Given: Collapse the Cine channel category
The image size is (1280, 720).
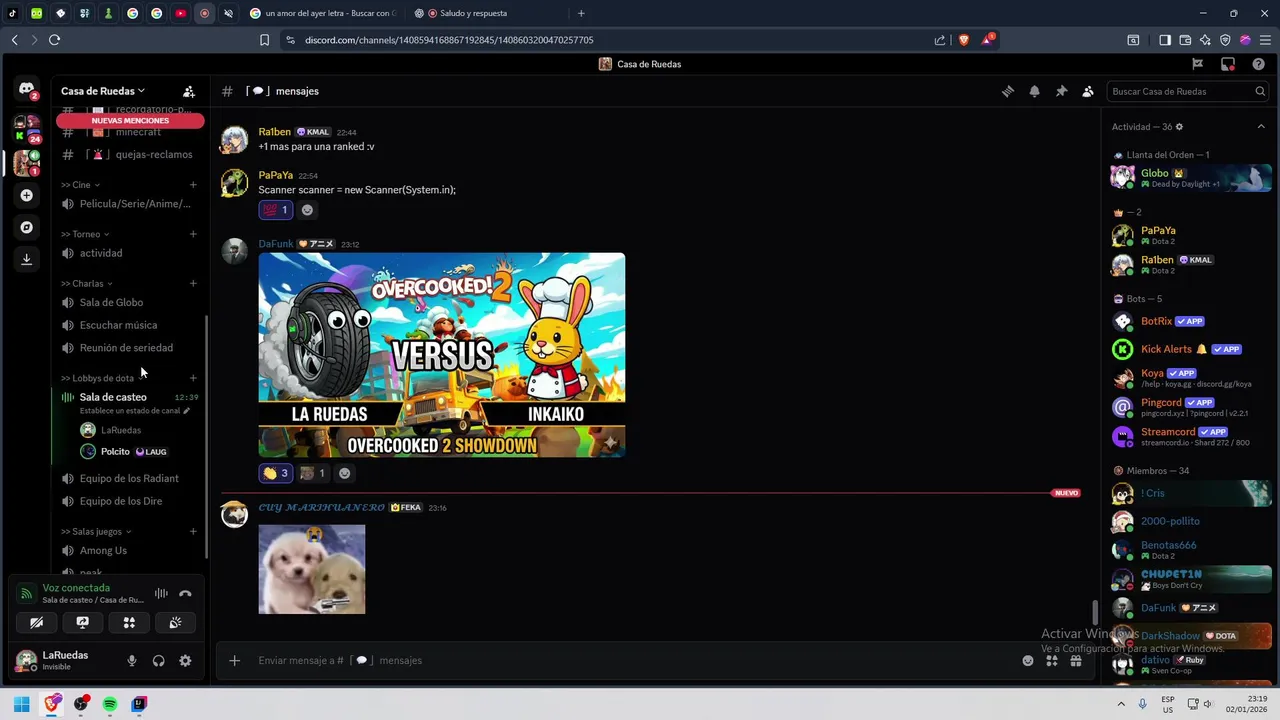Looking at the screenshot, I should (80, 185).
